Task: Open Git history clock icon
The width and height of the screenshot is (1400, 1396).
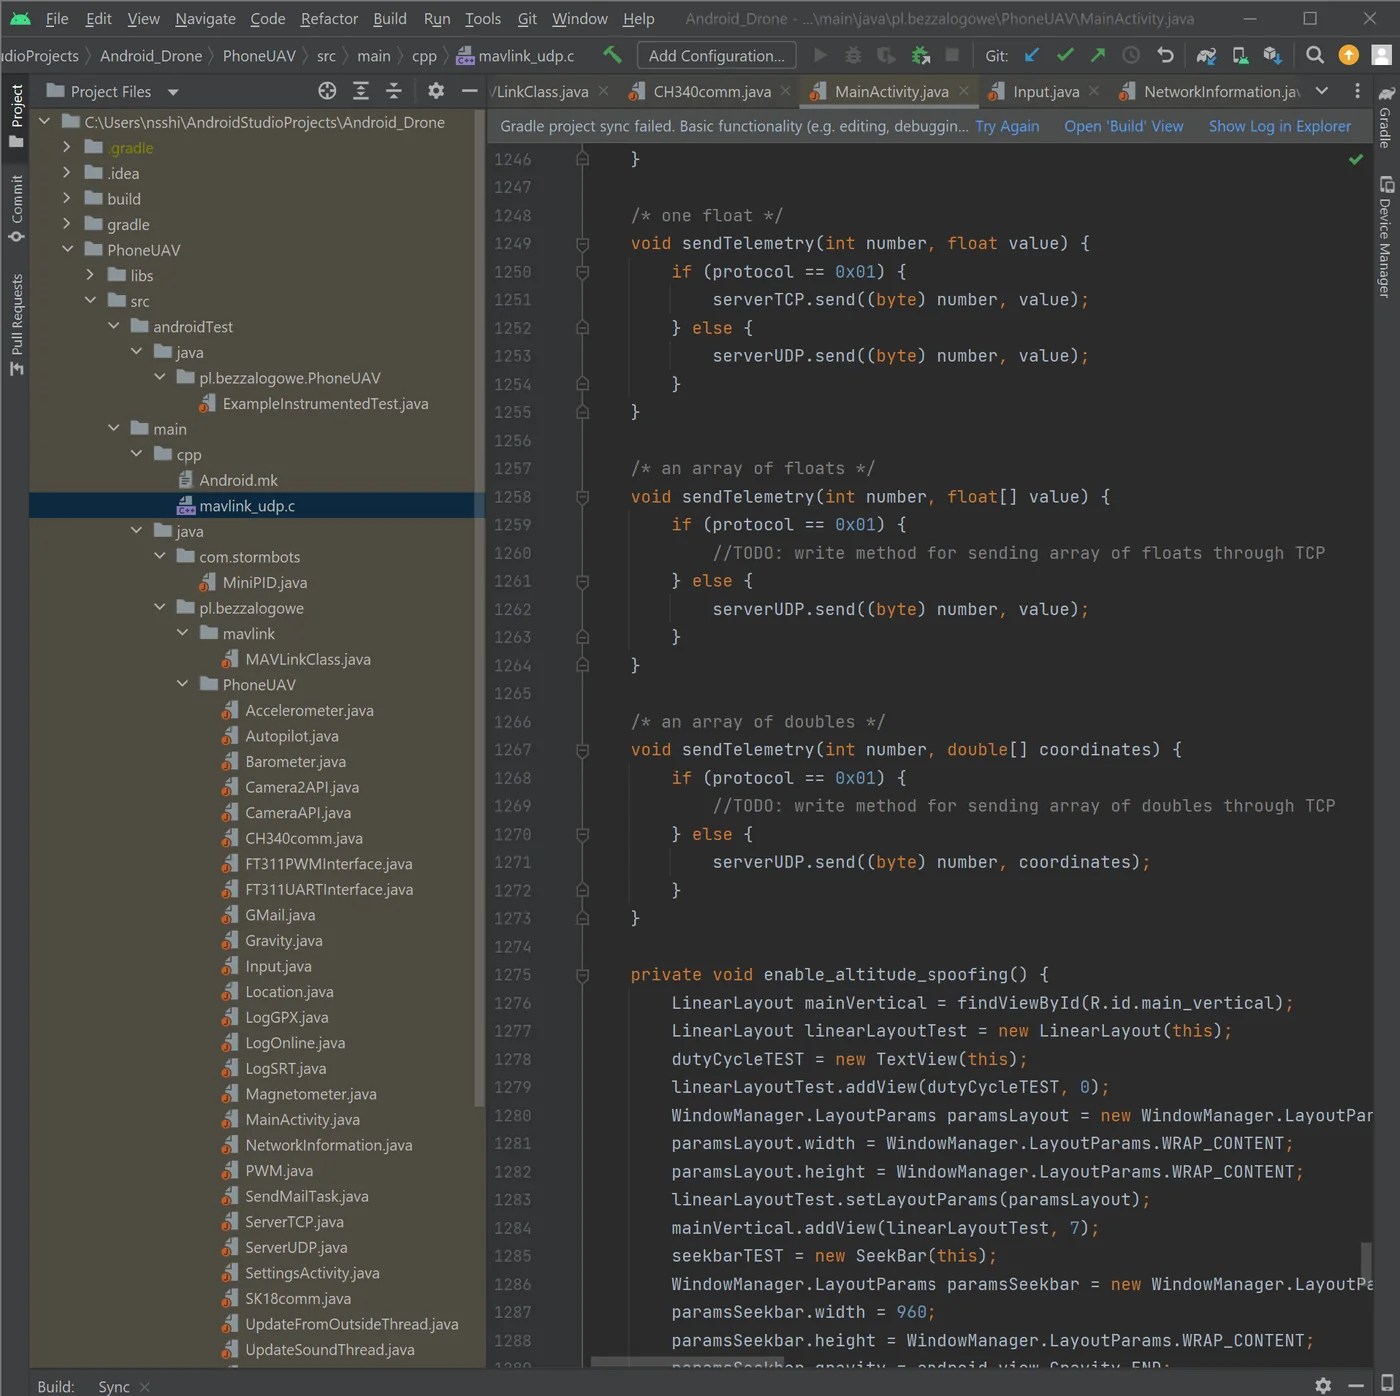Action: tap(1131, 55)
